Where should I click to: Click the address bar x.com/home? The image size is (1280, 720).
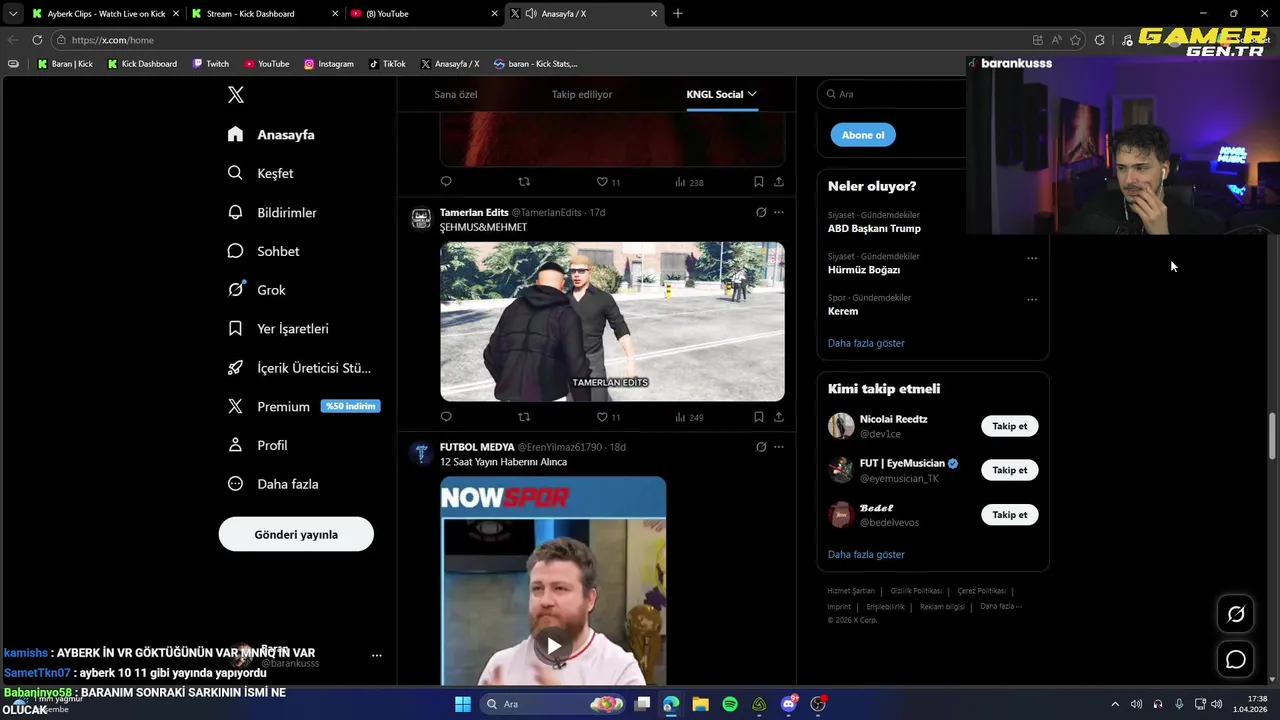[x=540, y=40]
